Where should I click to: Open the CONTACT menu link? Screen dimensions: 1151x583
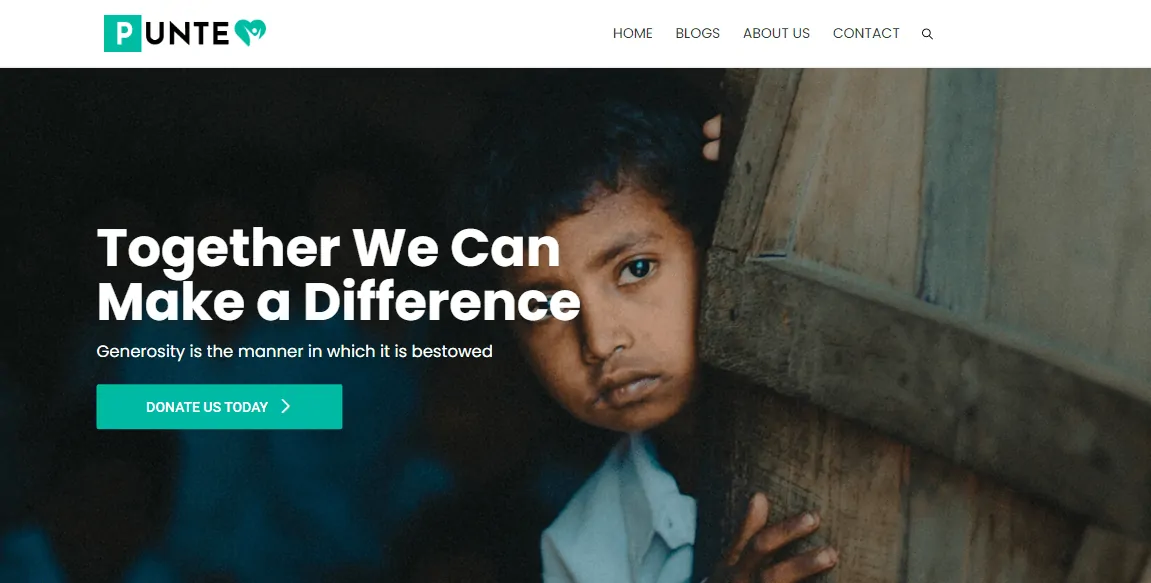[x=866, y=33]
